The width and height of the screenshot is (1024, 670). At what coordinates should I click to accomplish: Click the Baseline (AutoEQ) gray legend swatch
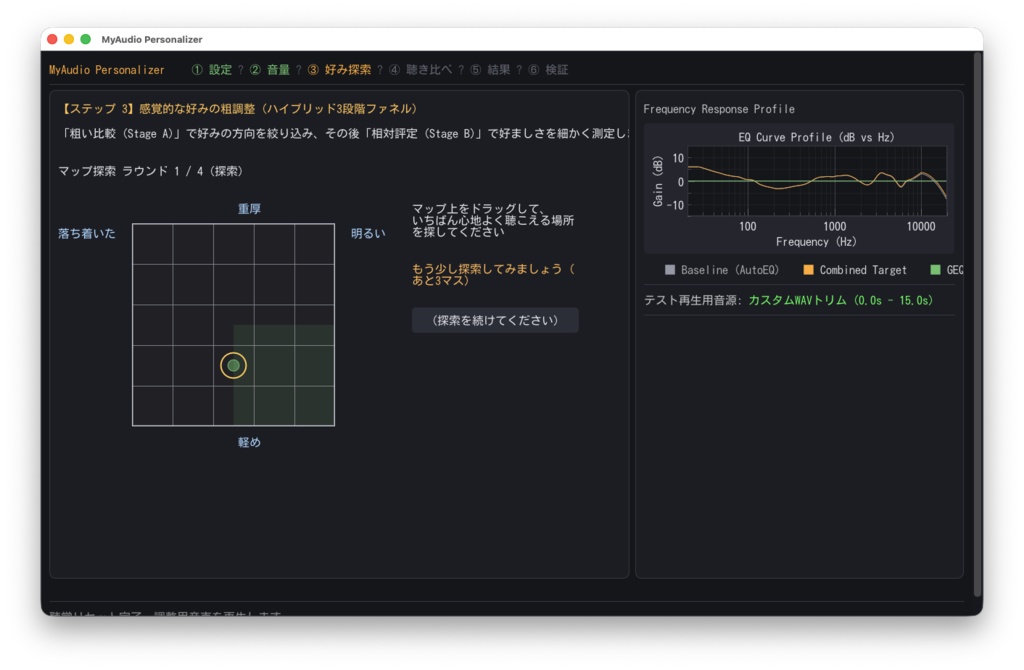pos(669,270)
